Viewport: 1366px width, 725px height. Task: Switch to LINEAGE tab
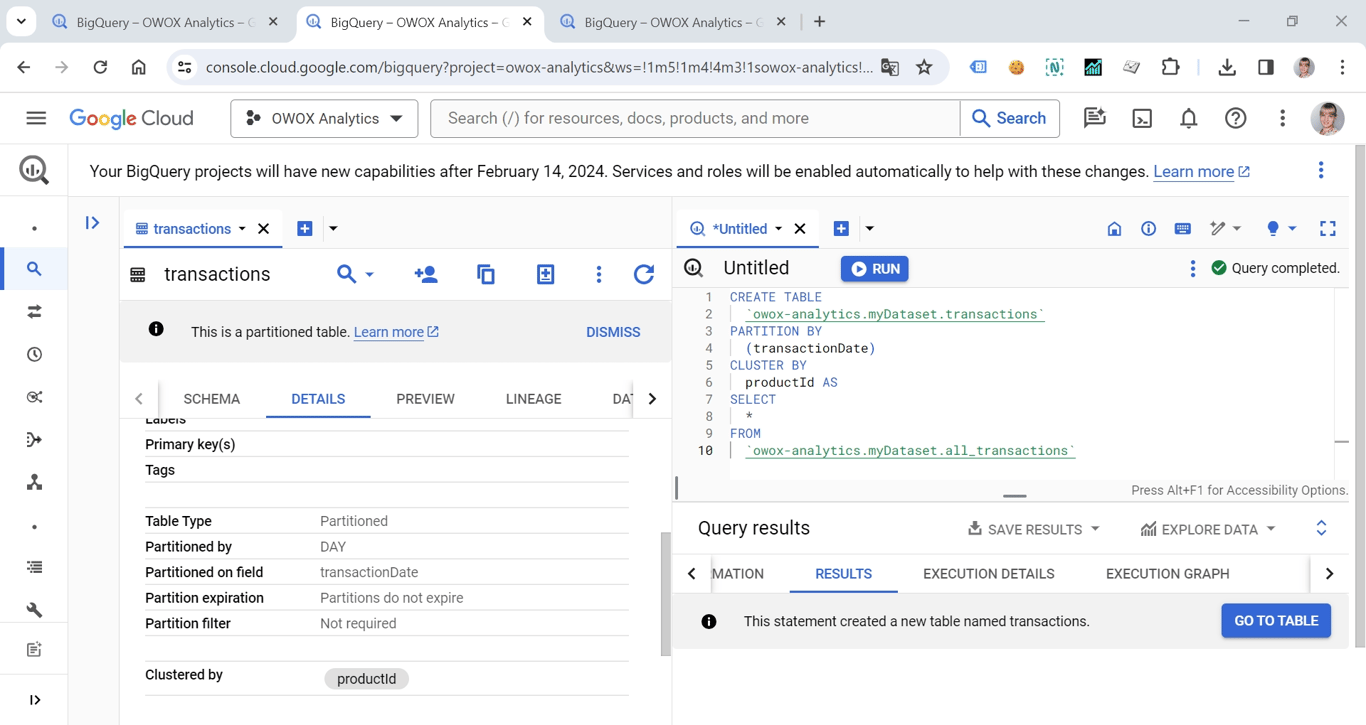point(533,399)
